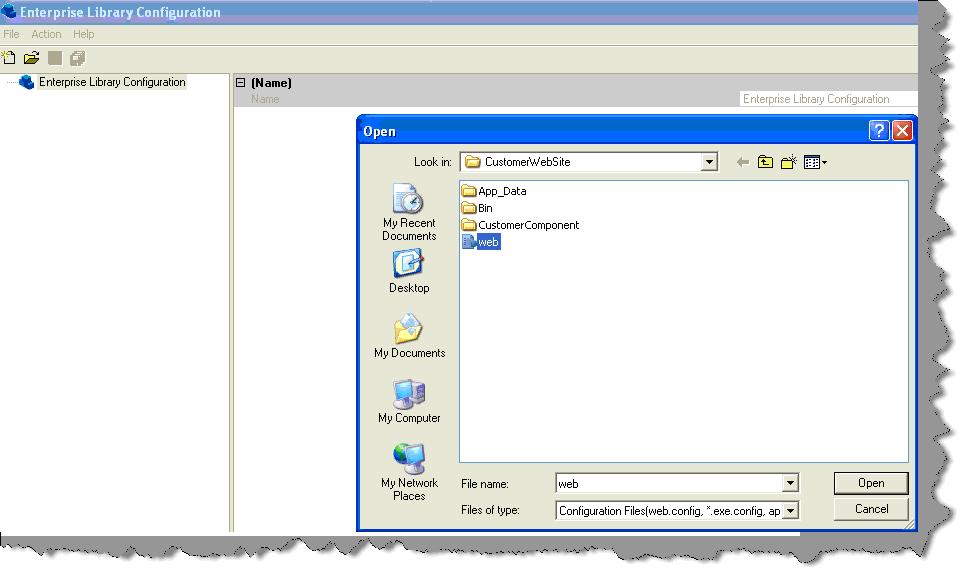This screenshot has height=569, width=959.
Task: Expand the Files of type dropdown
Action: tap(790, 510)
